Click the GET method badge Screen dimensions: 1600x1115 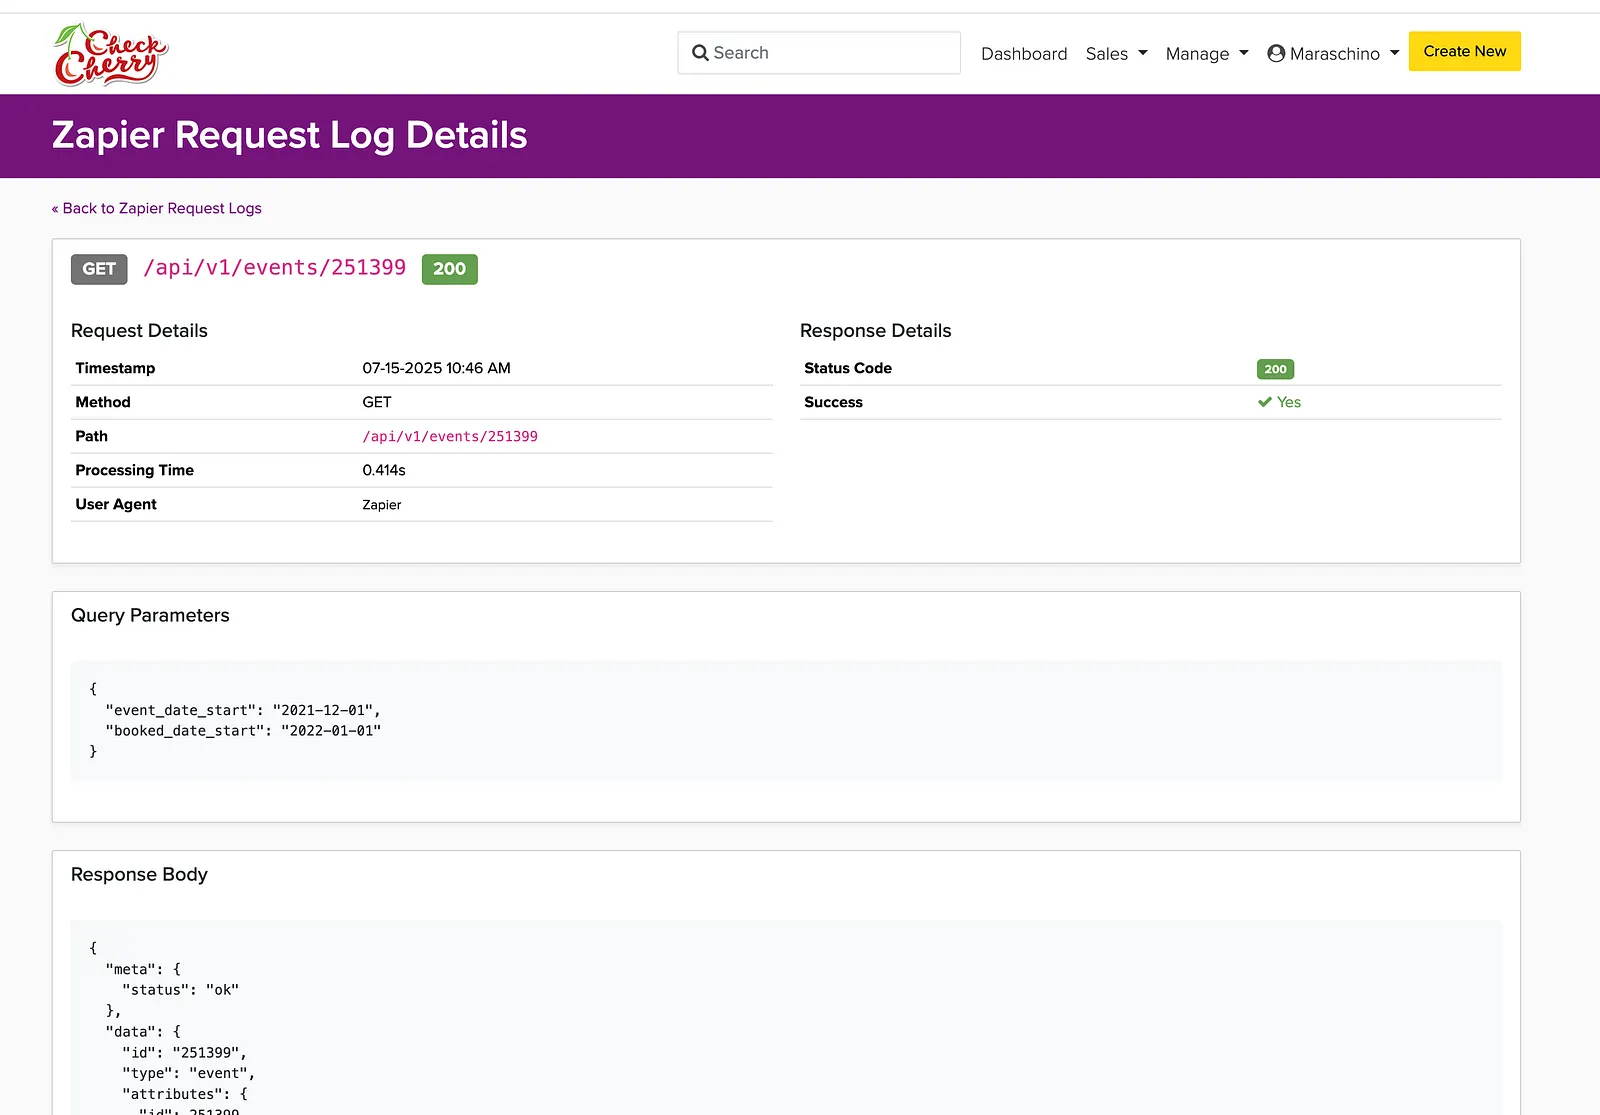[x=99, y=269]
